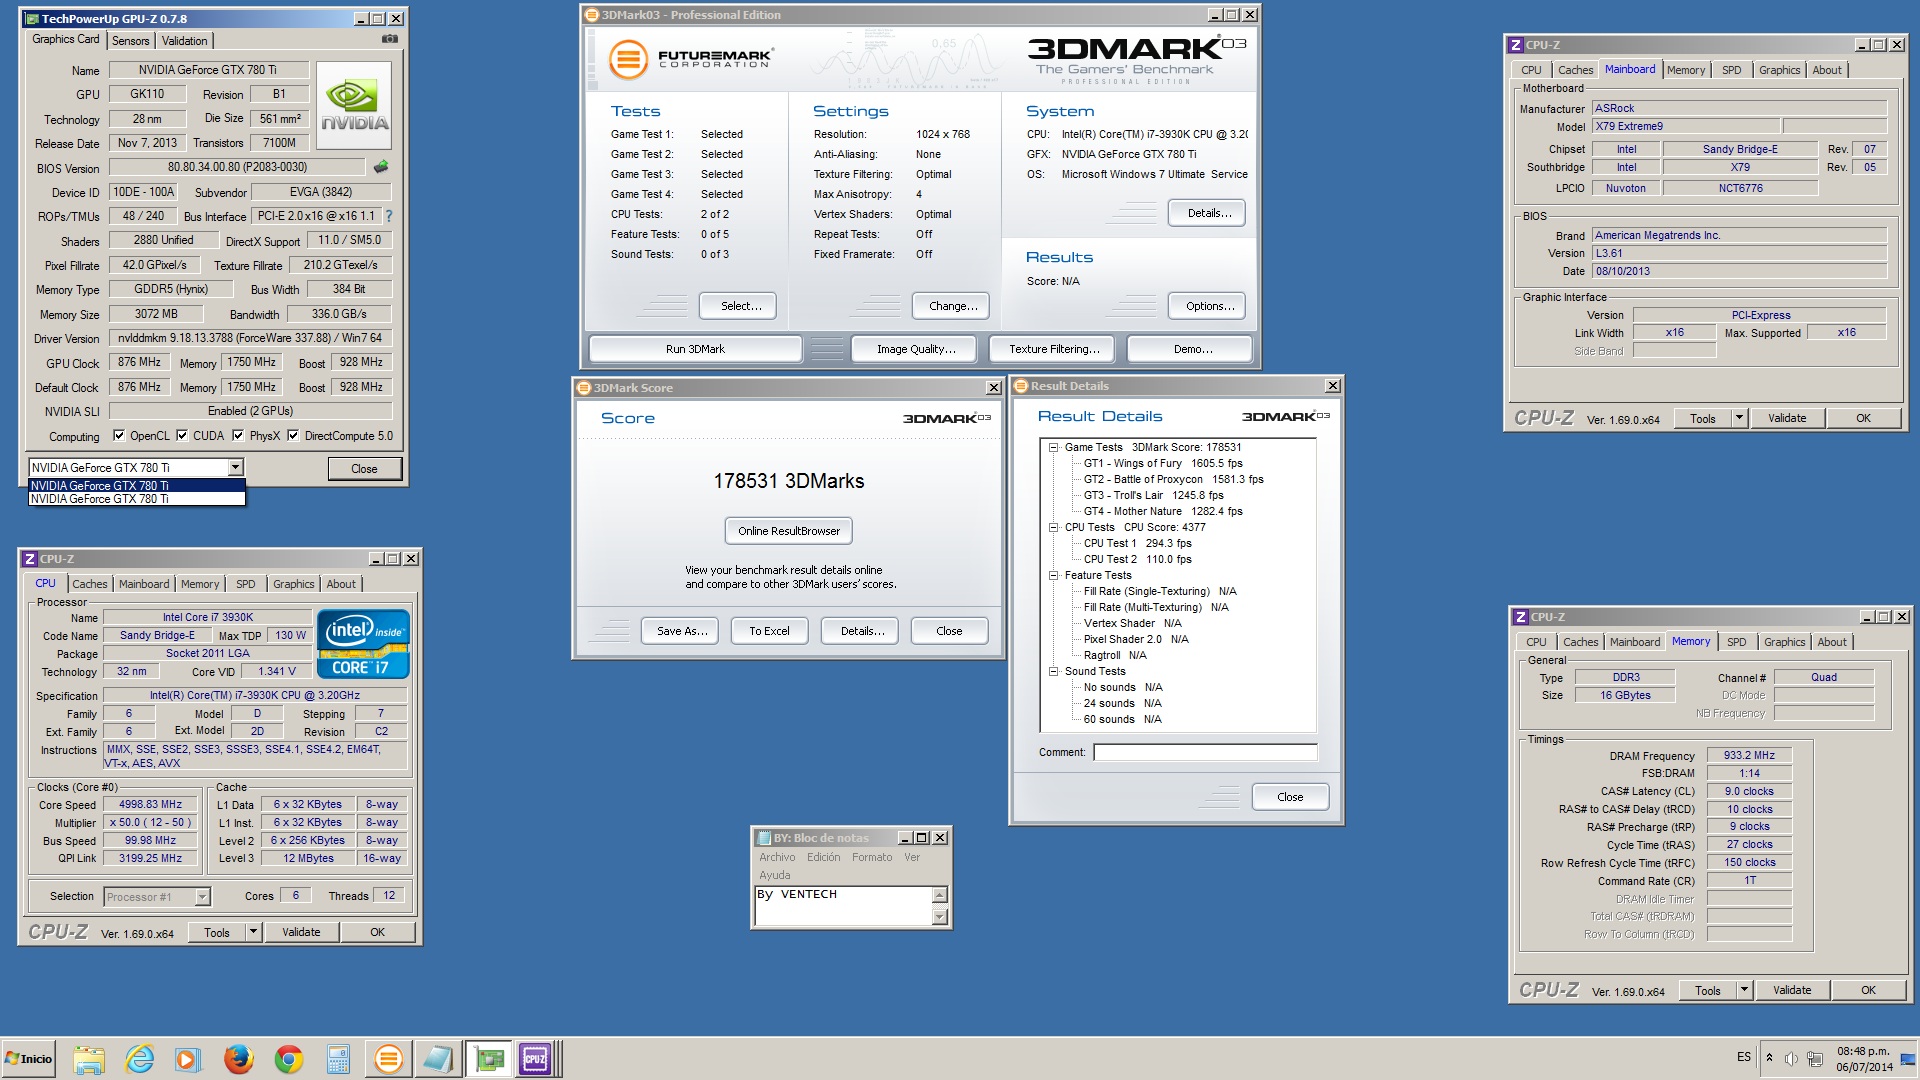The width and height of the screenshot is (1920, 1080).
Task: Open Tools dropdown arrow in Memory CPU-Z window
Action: click(x=1744, y=990)
